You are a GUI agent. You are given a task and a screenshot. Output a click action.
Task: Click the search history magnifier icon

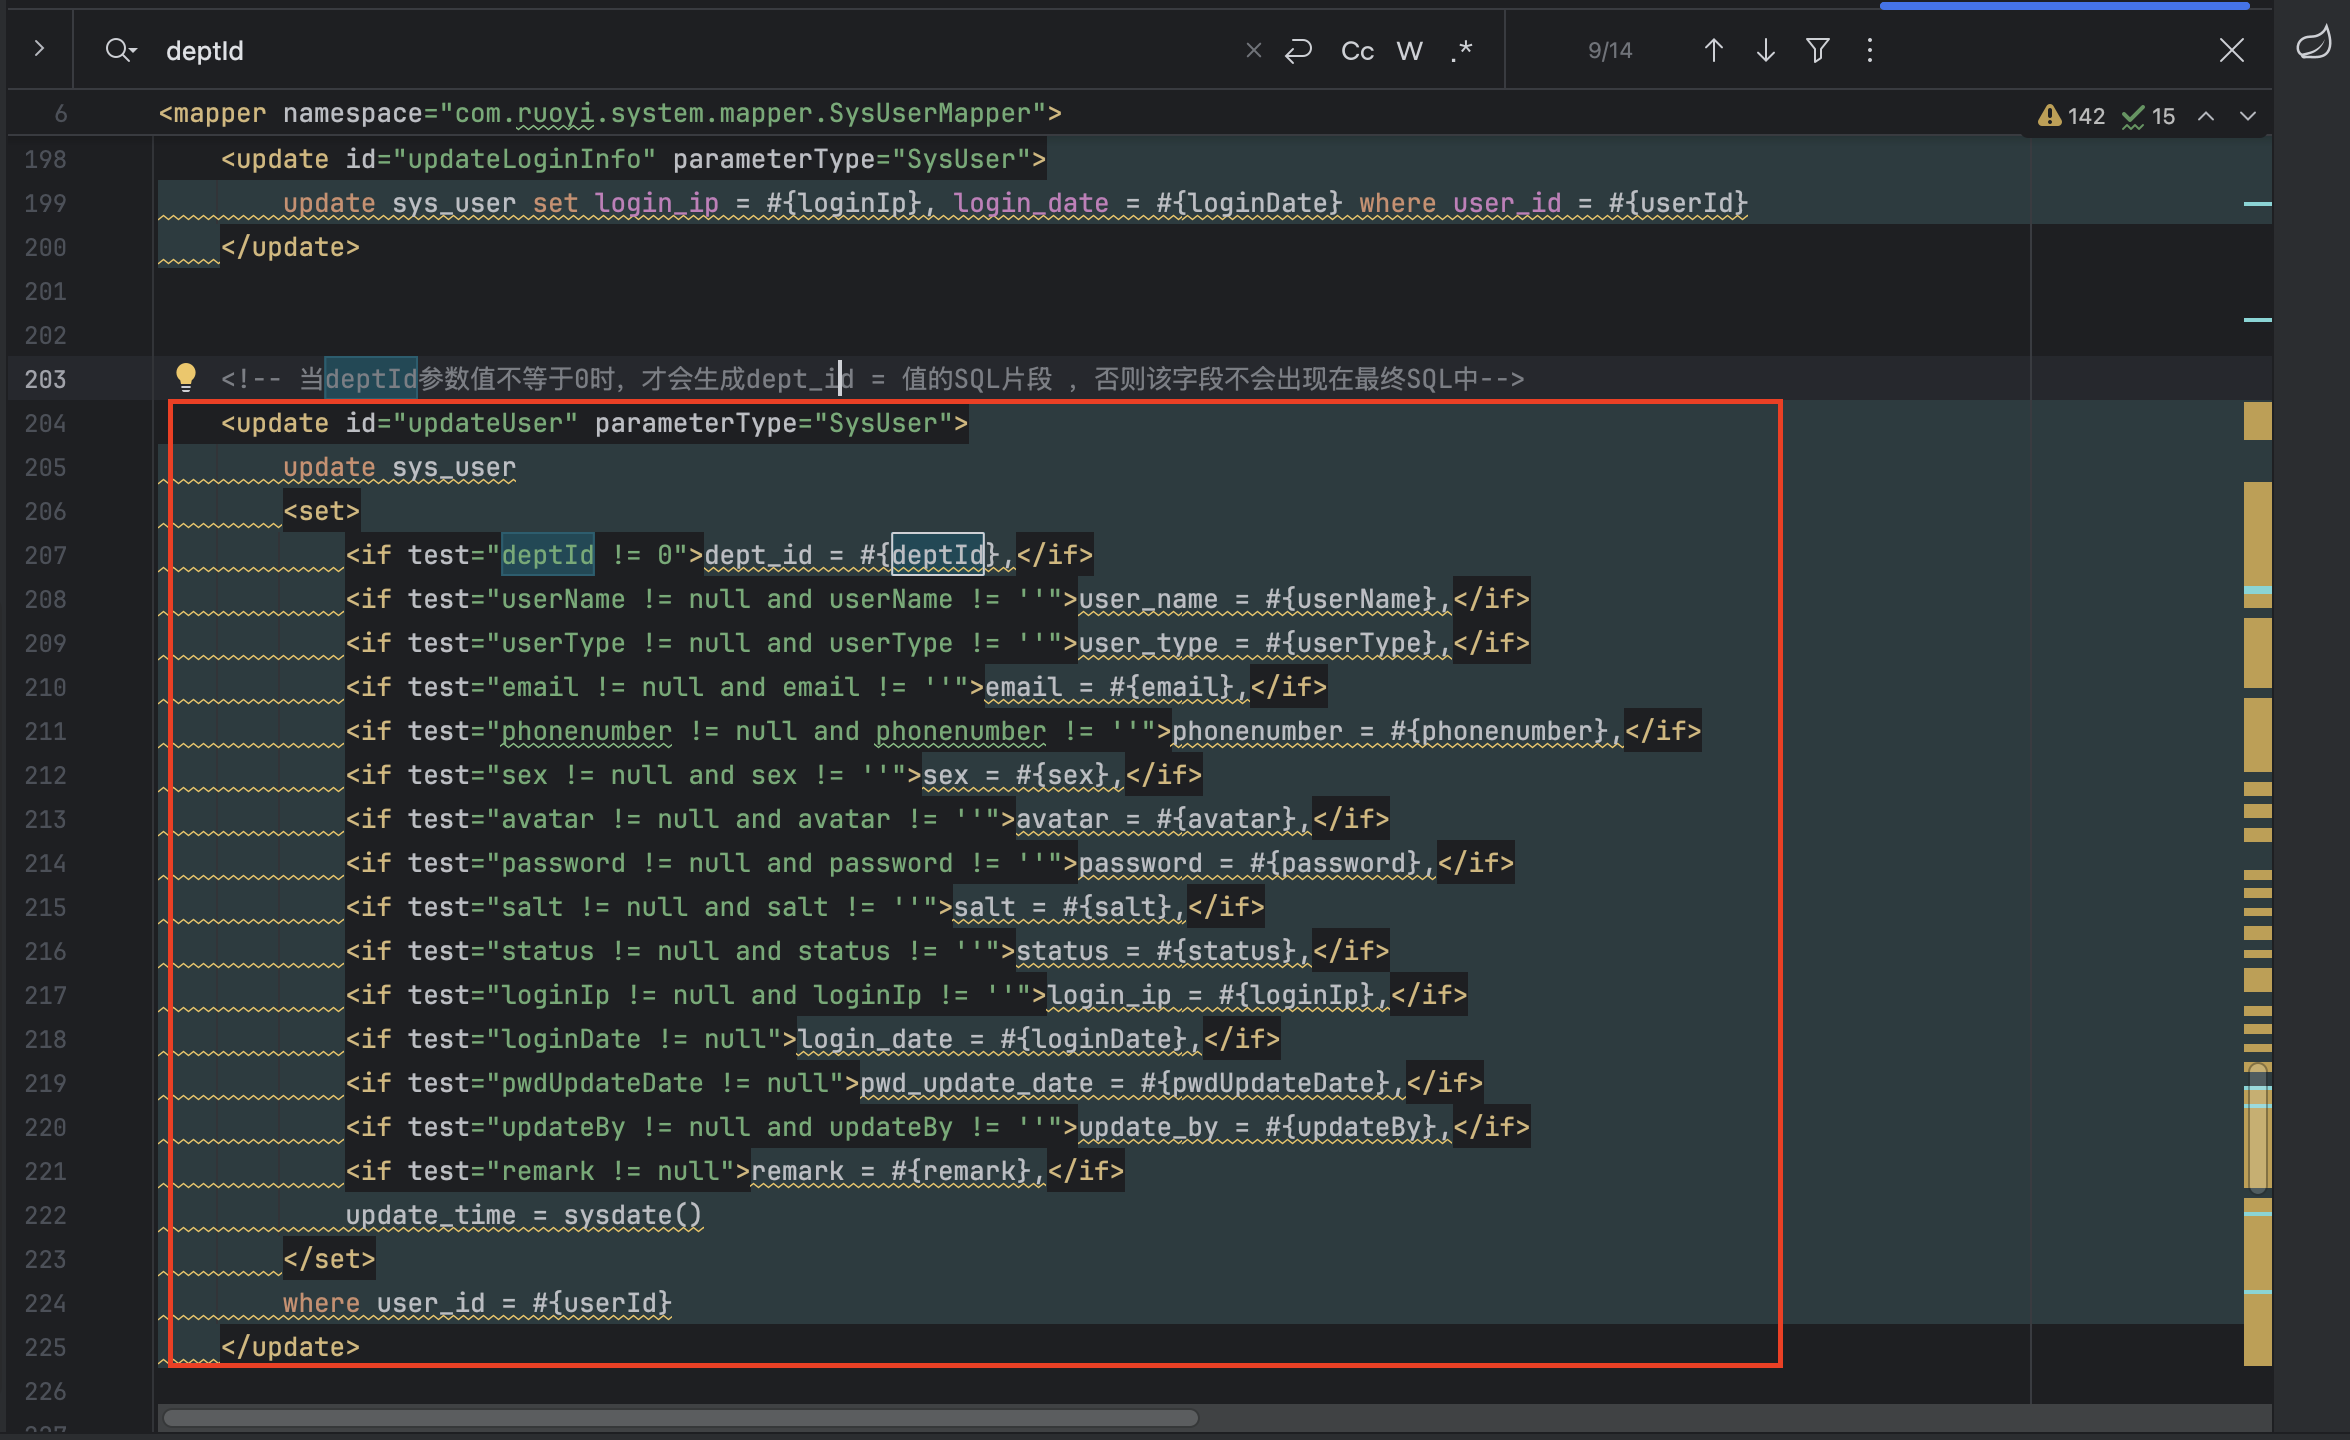[x=120, y=50]
